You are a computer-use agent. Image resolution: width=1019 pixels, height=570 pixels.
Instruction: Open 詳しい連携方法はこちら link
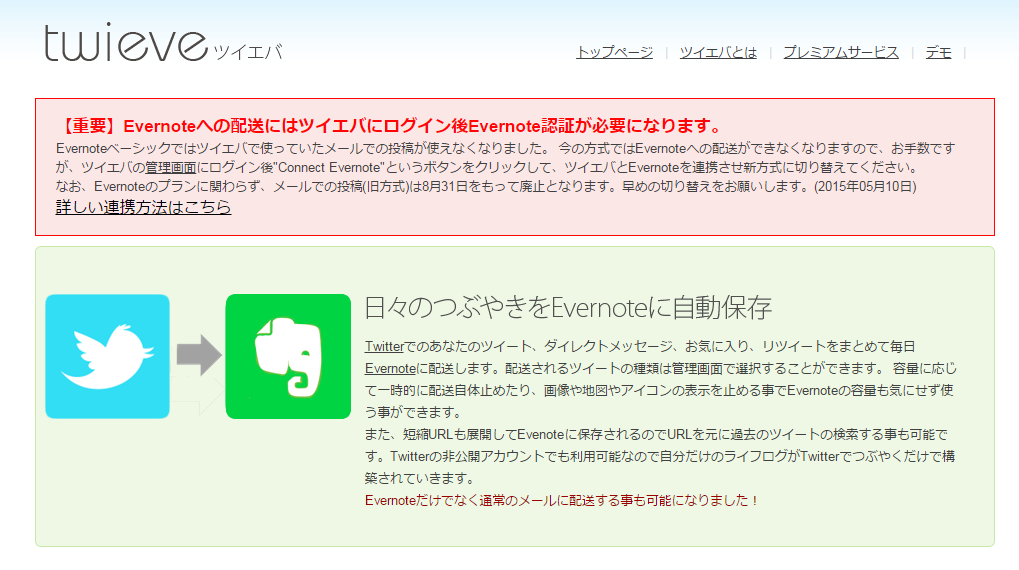[143, 207]
